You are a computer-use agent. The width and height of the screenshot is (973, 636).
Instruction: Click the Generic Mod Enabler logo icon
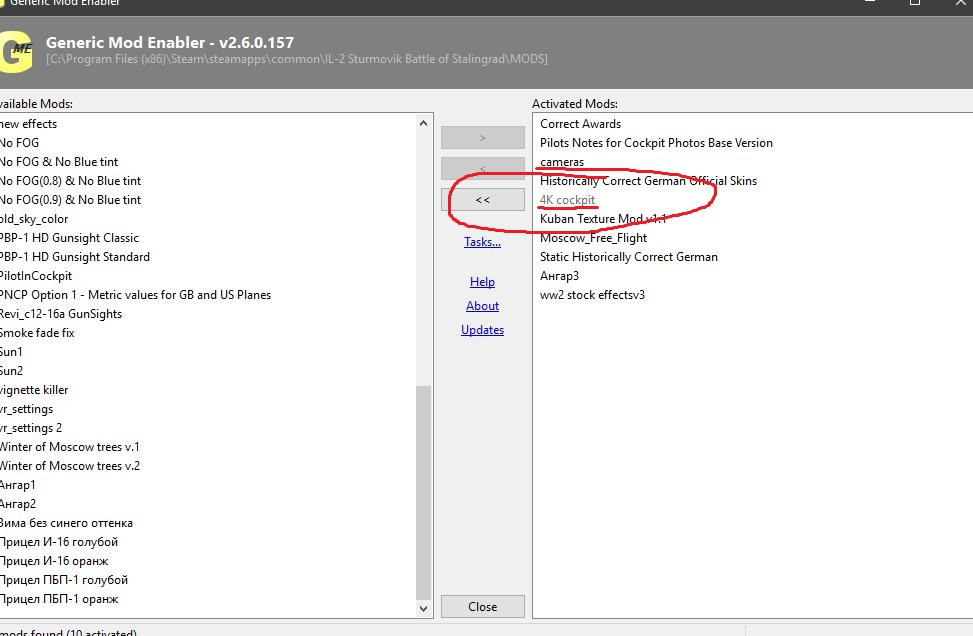click(x=16, y=52)
